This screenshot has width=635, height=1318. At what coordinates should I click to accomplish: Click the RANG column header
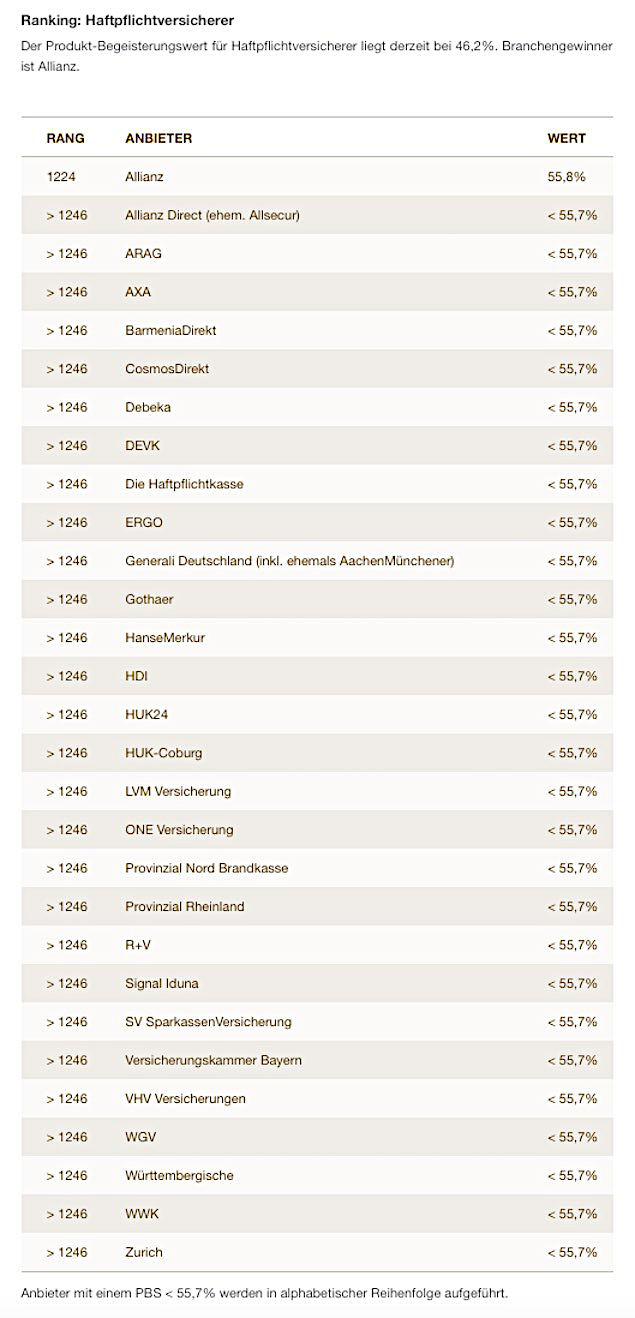[x=65, y=138]
